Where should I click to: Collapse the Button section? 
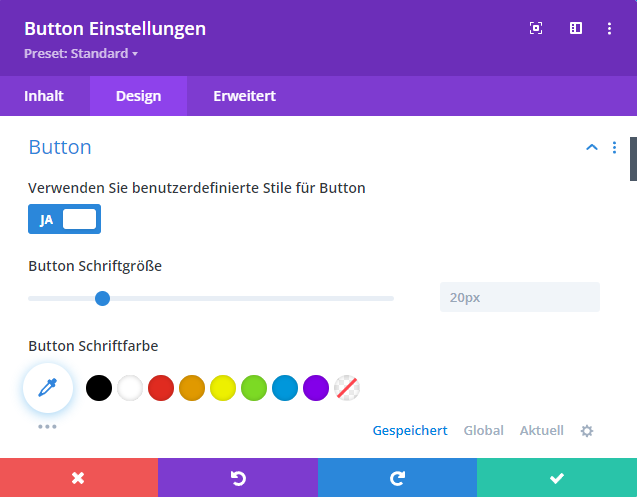point(591,148)
